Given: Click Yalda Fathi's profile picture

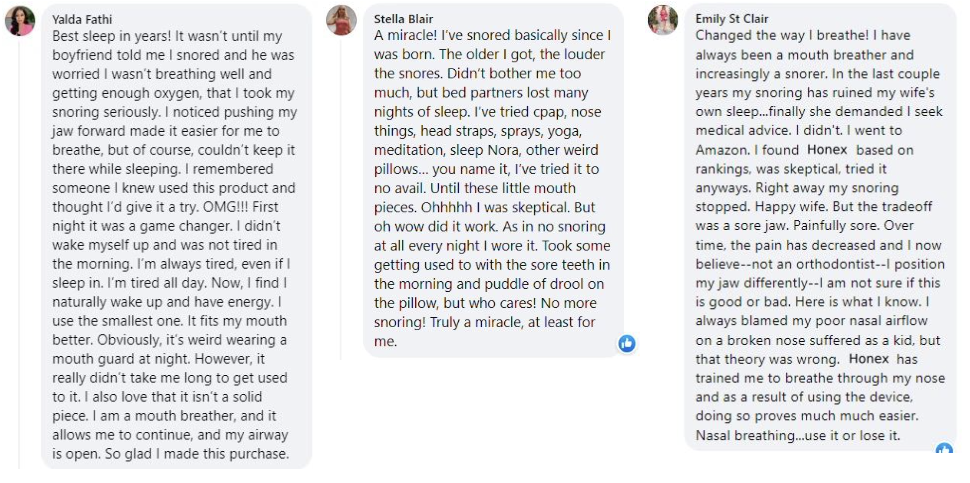Looking at the screenshot, I should (x=20, y=20).
